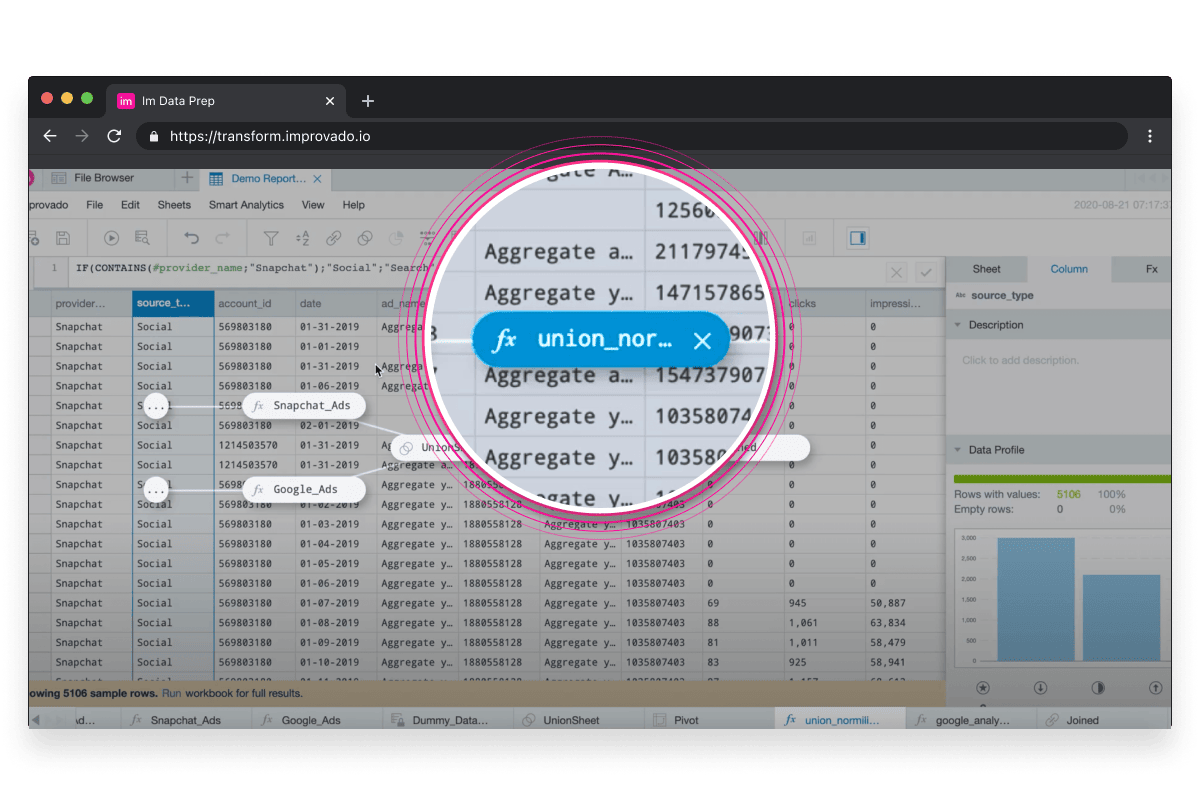The image size is (1200, 800).
Task: Add new workbook tab with plus
Action: click(186, 178)
